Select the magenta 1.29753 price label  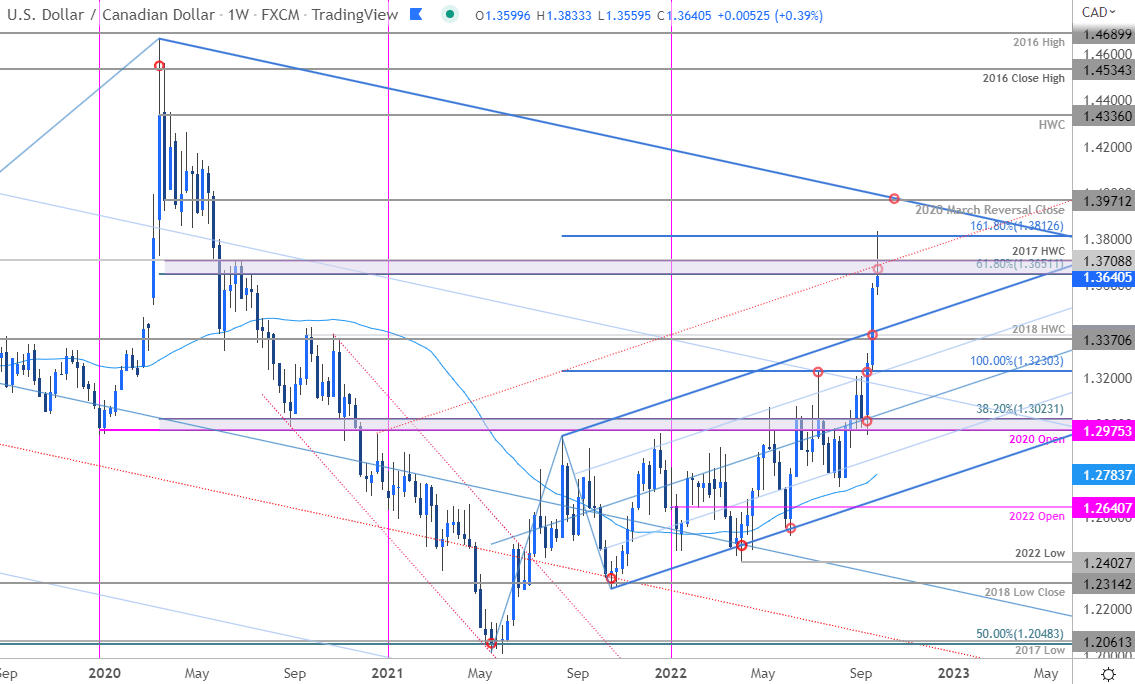tap(1103, 431)
